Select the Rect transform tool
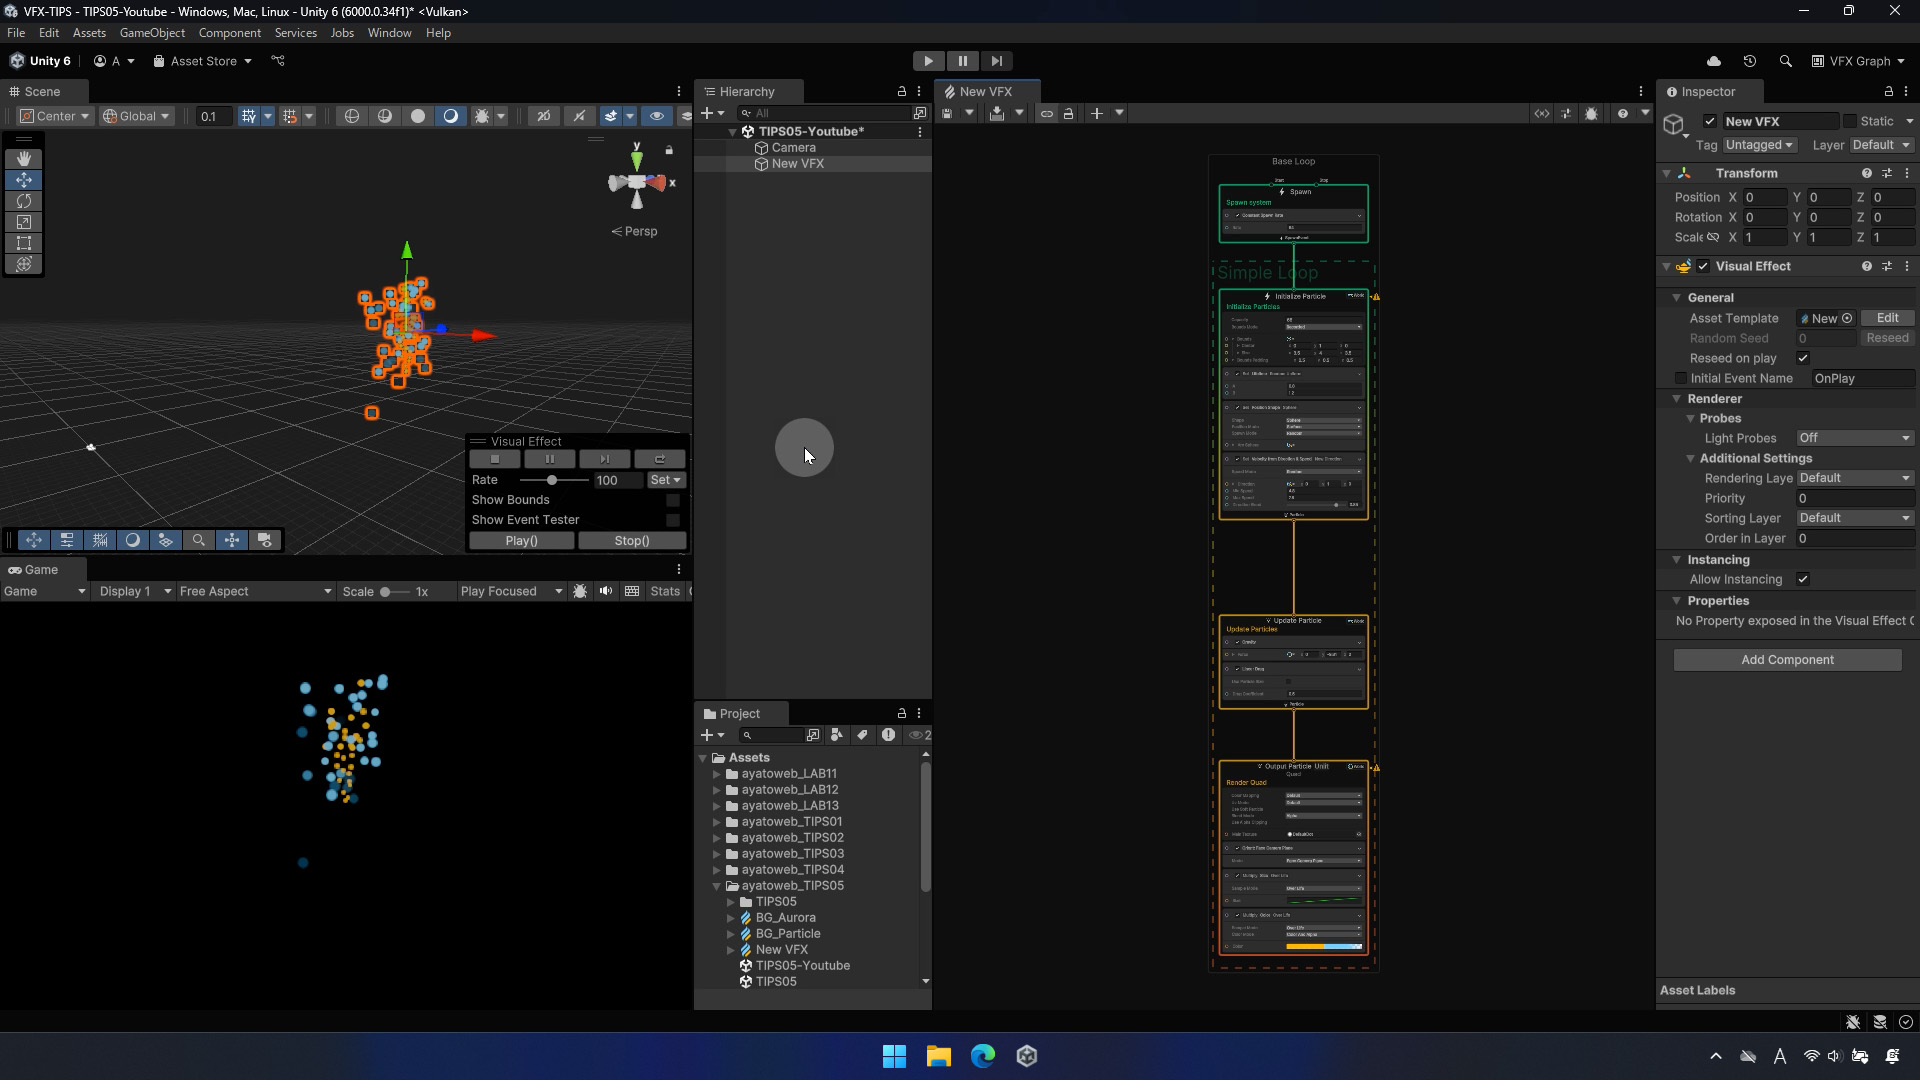This screenshot has height=1080, width=1920. (23, 243)
